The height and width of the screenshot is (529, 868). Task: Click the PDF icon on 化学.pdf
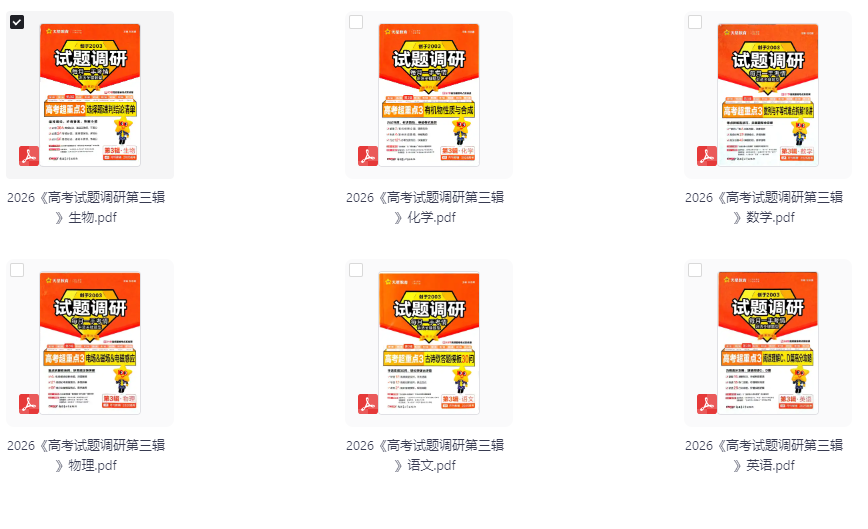tap(368, 156)
